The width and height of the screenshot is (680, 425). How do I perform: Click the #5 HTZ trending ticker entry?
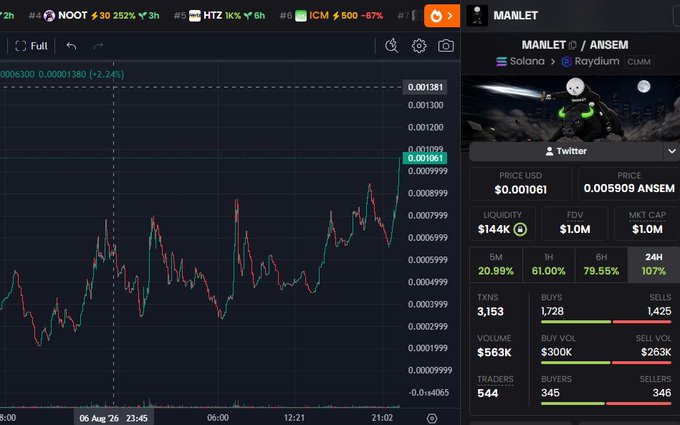[x=219, y=16]
